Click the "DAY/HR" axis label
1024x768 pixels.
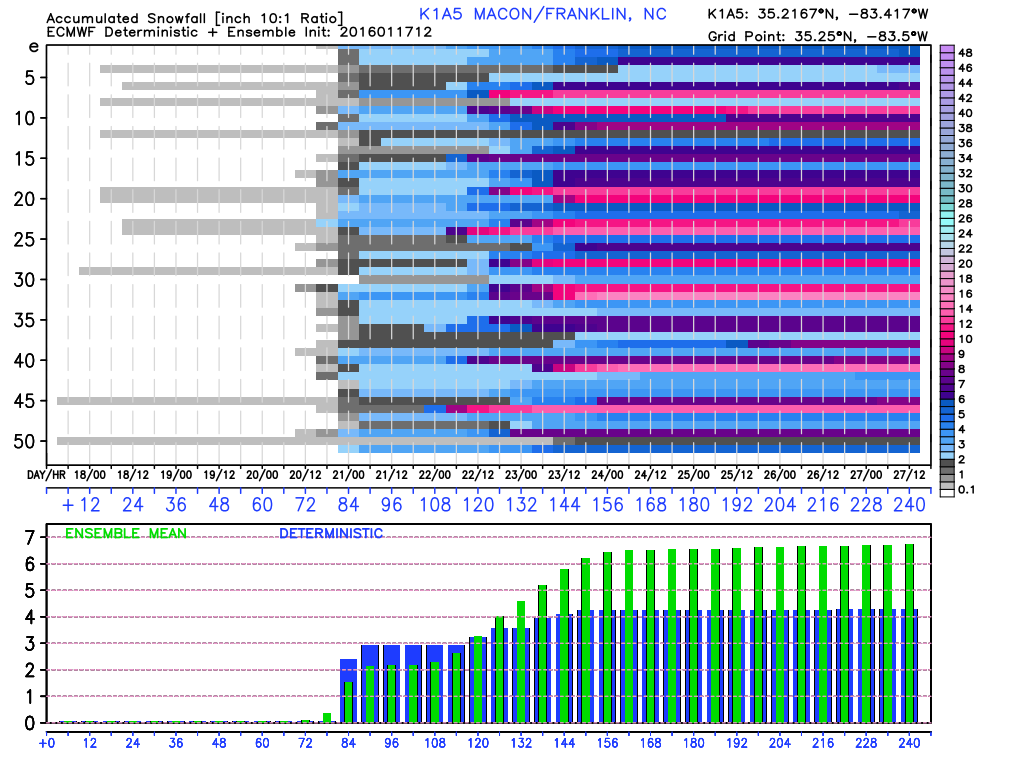pos(46,475)
